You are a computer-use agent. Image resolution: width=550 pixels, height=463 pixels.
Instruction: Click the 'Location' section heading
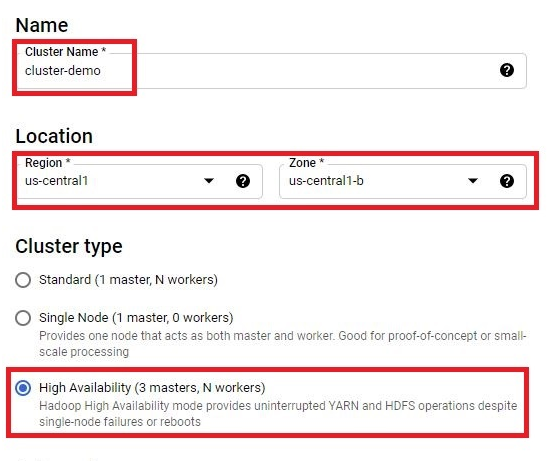pos(54,136)
